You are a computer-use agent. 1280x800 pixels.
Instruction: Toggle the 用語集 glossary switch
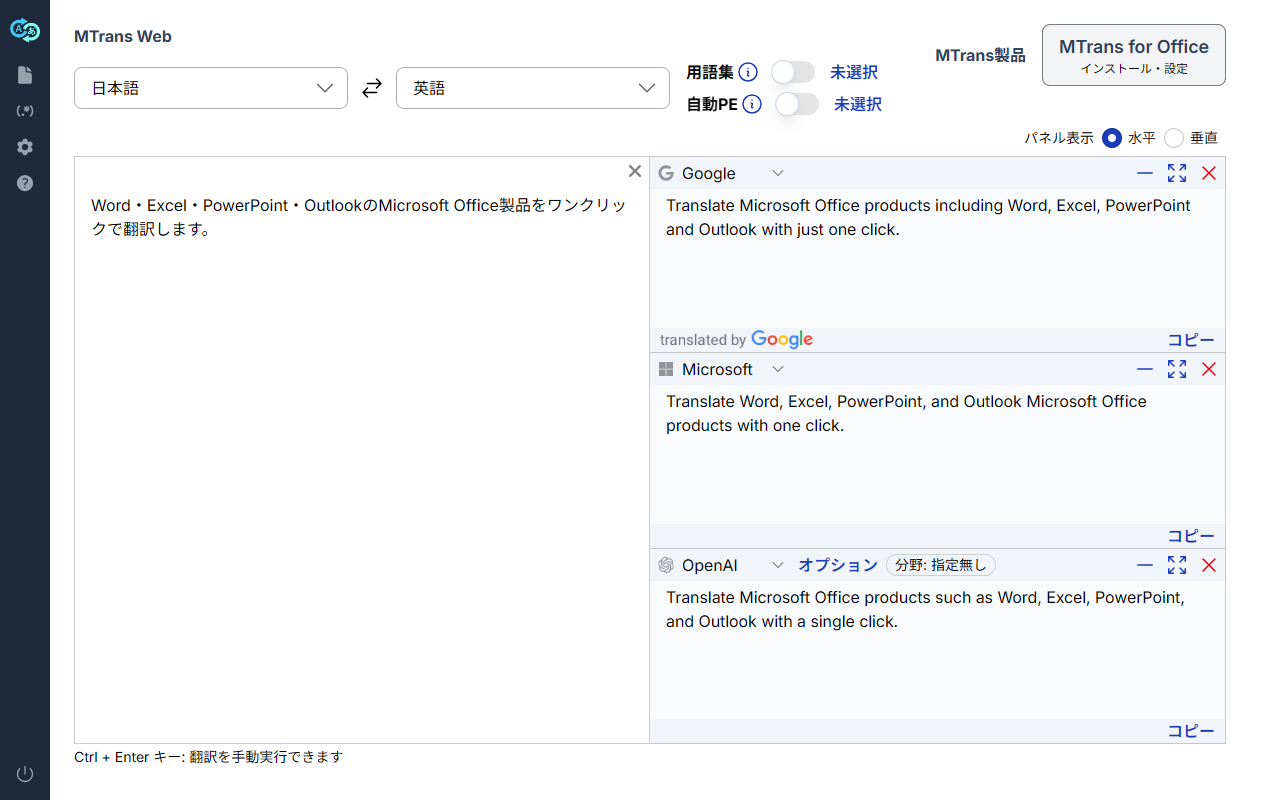click(793, 72)
